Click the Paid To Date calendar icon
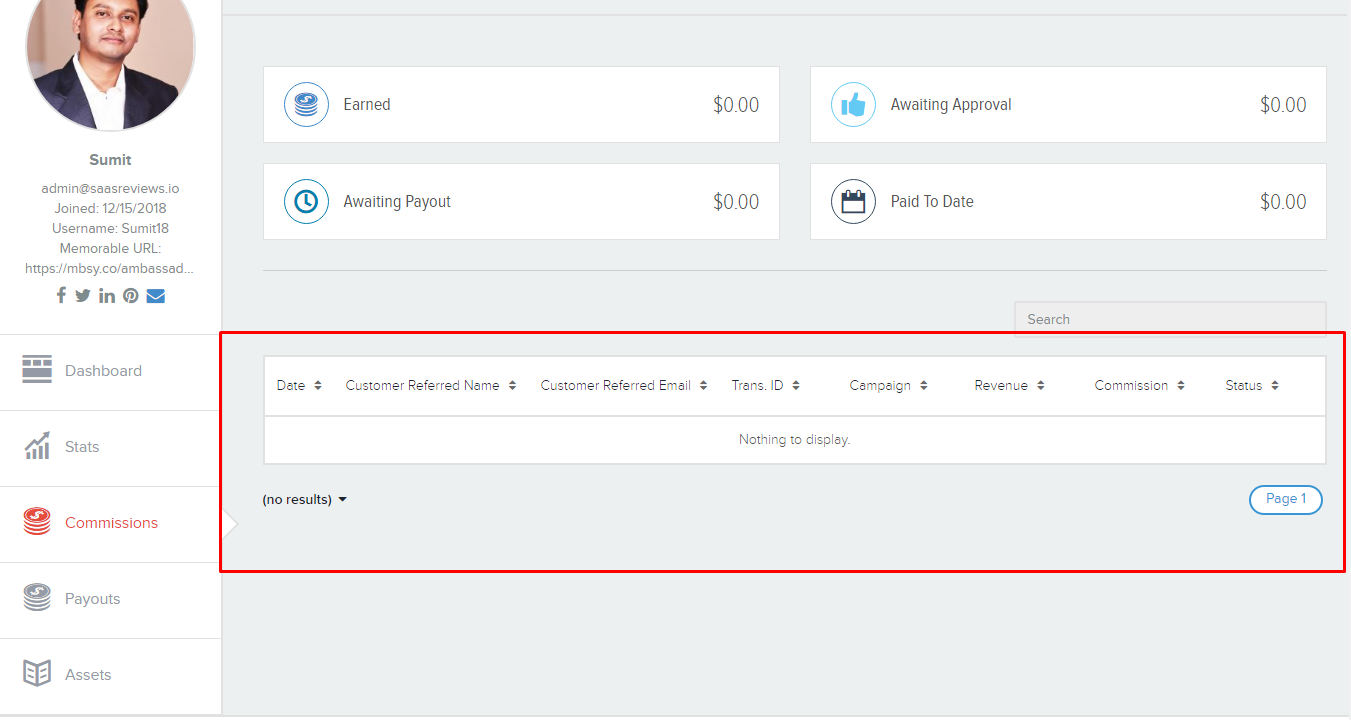Viewport: 1351px width, 720px height. (x=854, y=201)
